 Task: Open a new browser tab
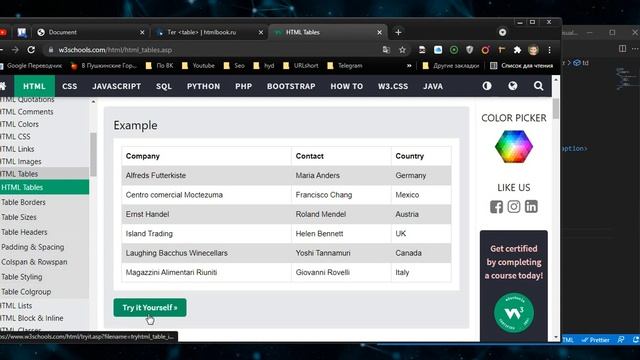398,32
